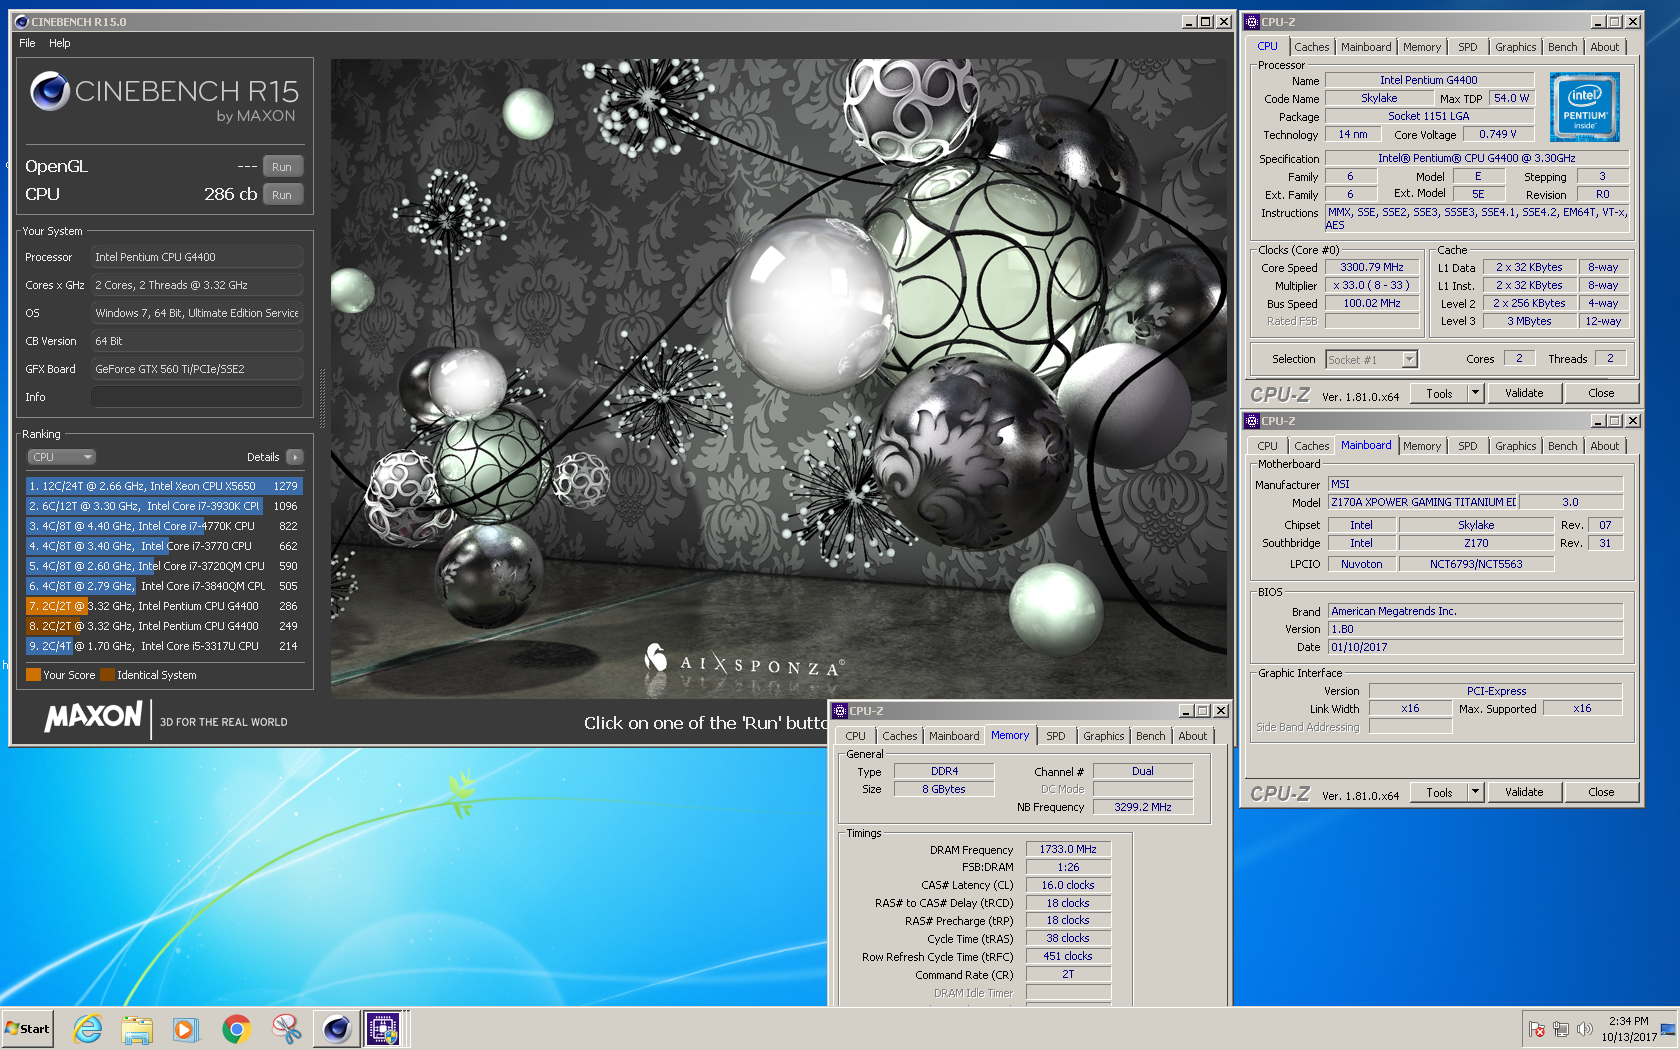Select ranking row Pentium G4400 scoring 249

pyautogui.click(x=164, y=626)
